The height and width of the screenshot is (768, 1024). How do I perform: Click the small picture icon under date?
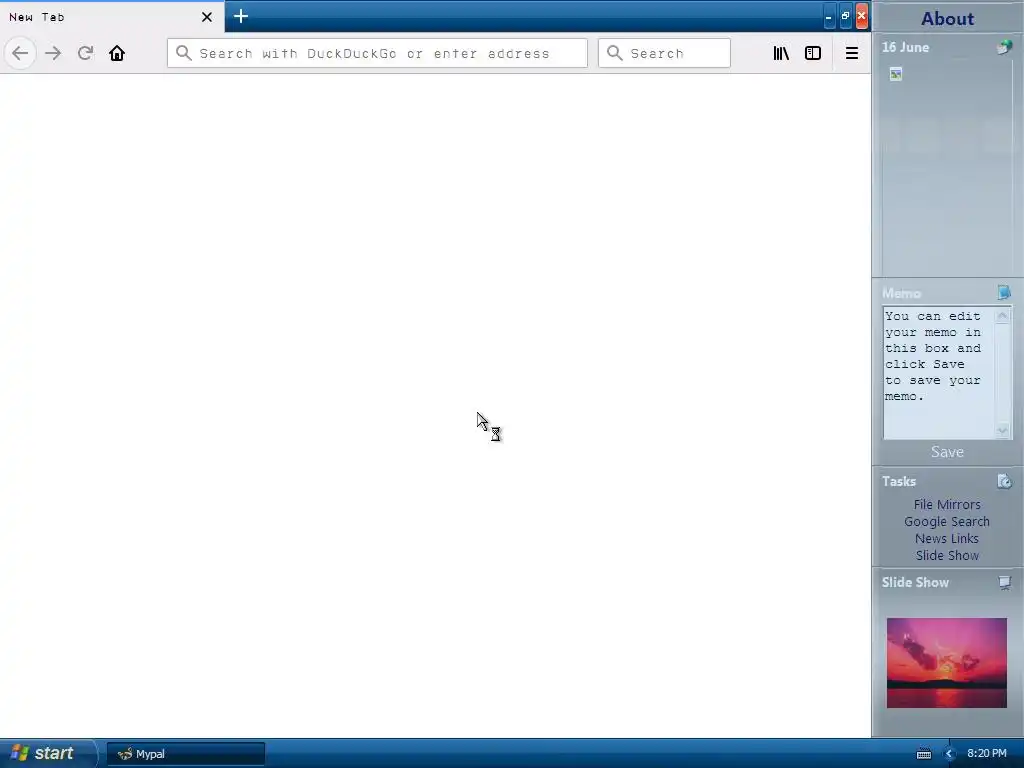895,74
